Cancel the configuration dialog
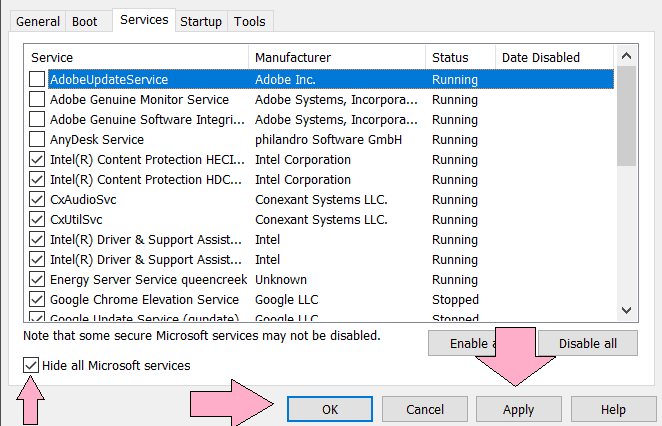The image size is (662, 426). (x=425, y=409)
